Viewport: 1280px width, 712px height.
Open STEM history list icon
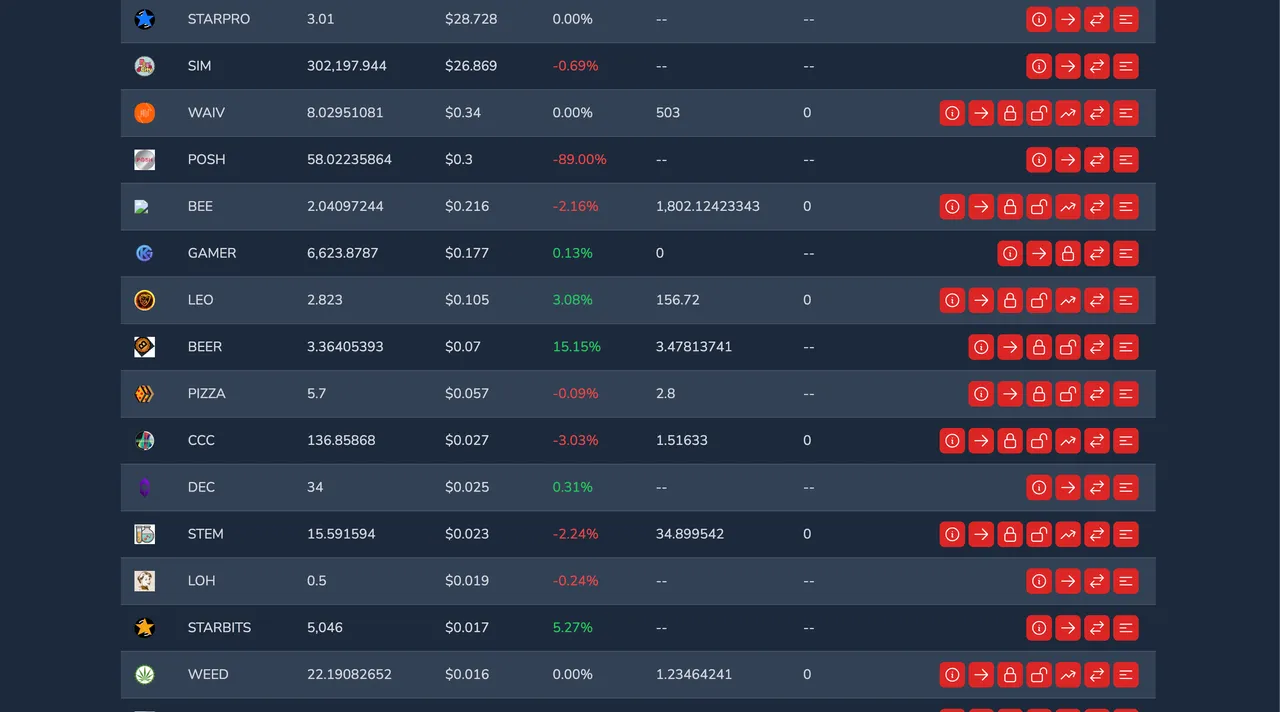tap(1126, 535)
